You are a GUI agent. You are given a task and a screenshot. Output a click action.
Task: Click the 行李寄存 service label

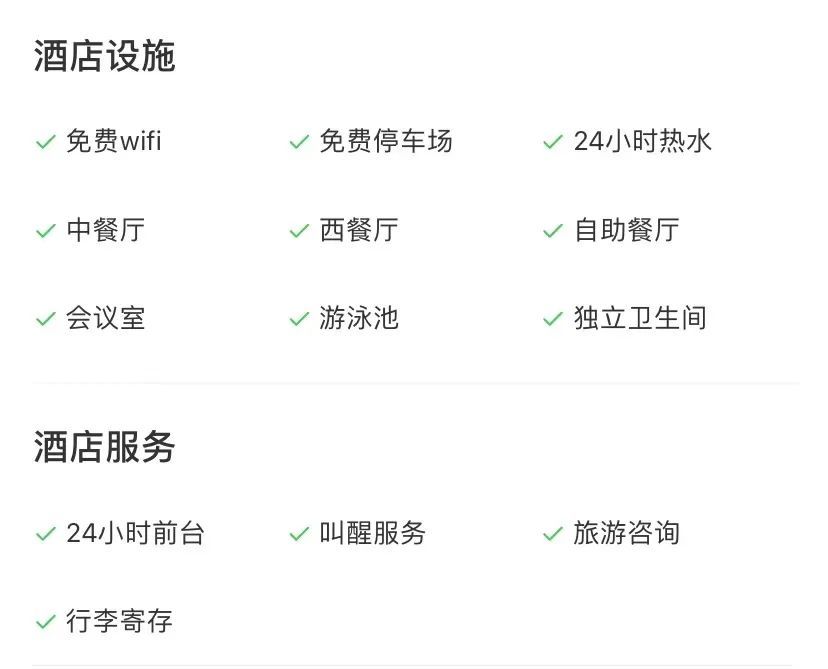click(x=120, y=622)
